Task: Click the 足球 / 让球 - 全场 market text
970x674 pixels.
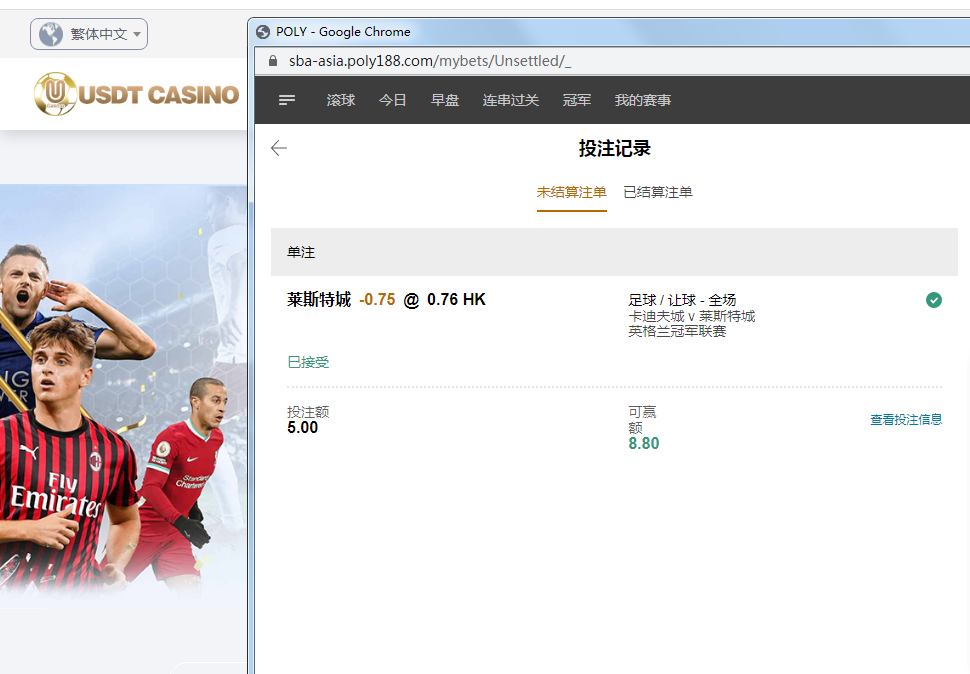Action: [682, 301]
